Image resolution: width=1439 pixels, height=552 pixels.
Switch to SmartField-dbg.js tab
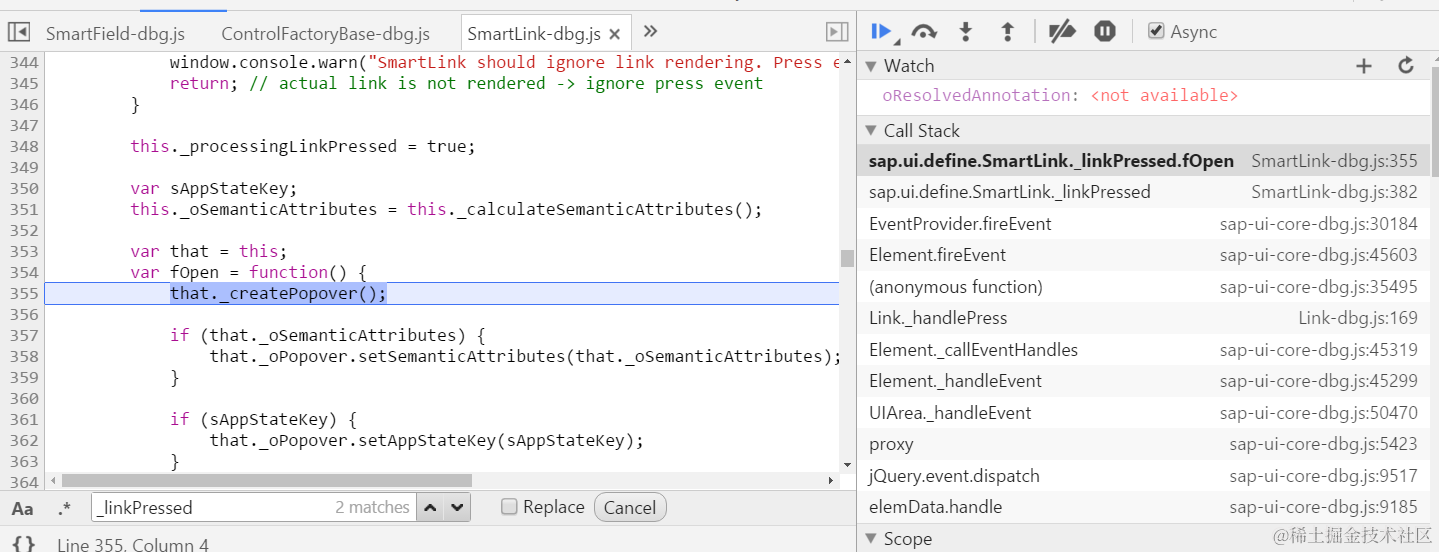[115, 34]
